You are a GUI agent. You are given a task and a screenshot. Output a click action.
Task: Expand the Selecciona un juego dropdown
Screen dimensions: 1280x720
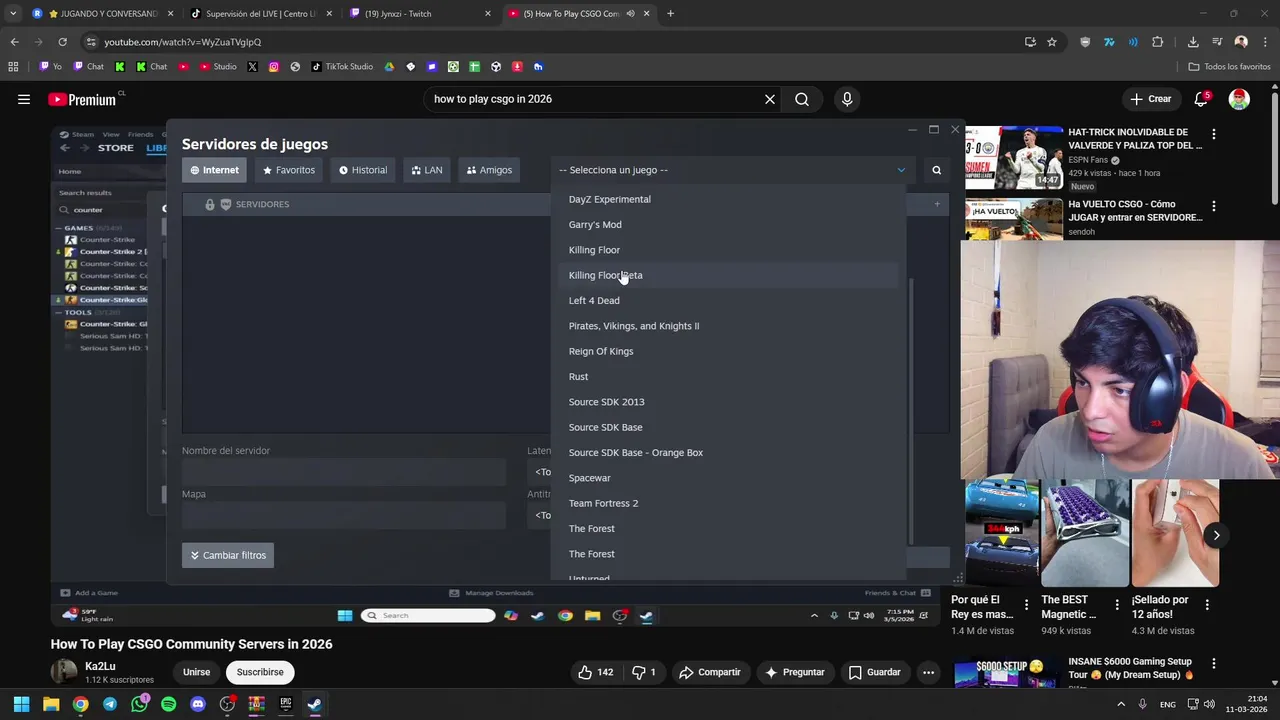click(x=732, y=170)
